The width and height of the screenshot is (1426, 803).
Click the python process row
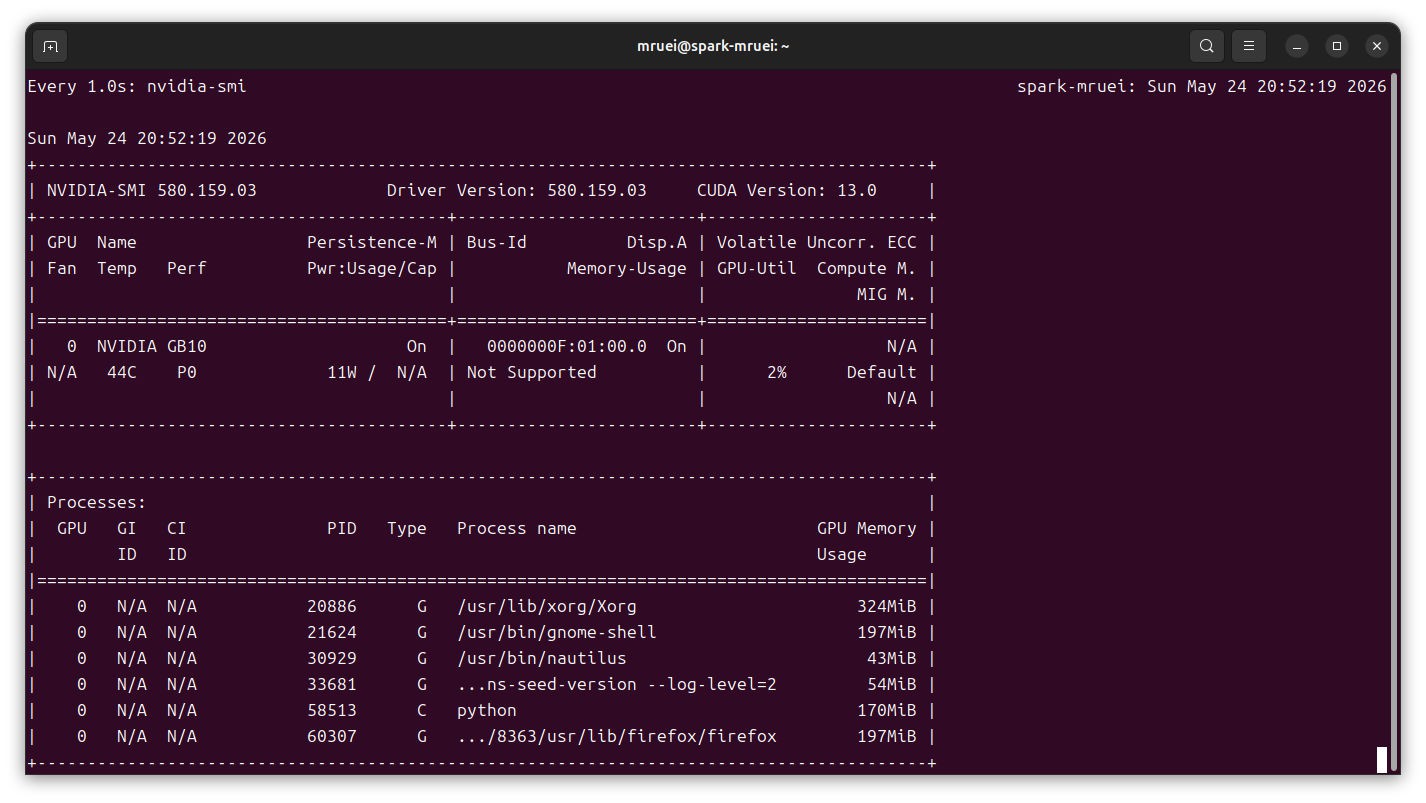pos(482,710)
